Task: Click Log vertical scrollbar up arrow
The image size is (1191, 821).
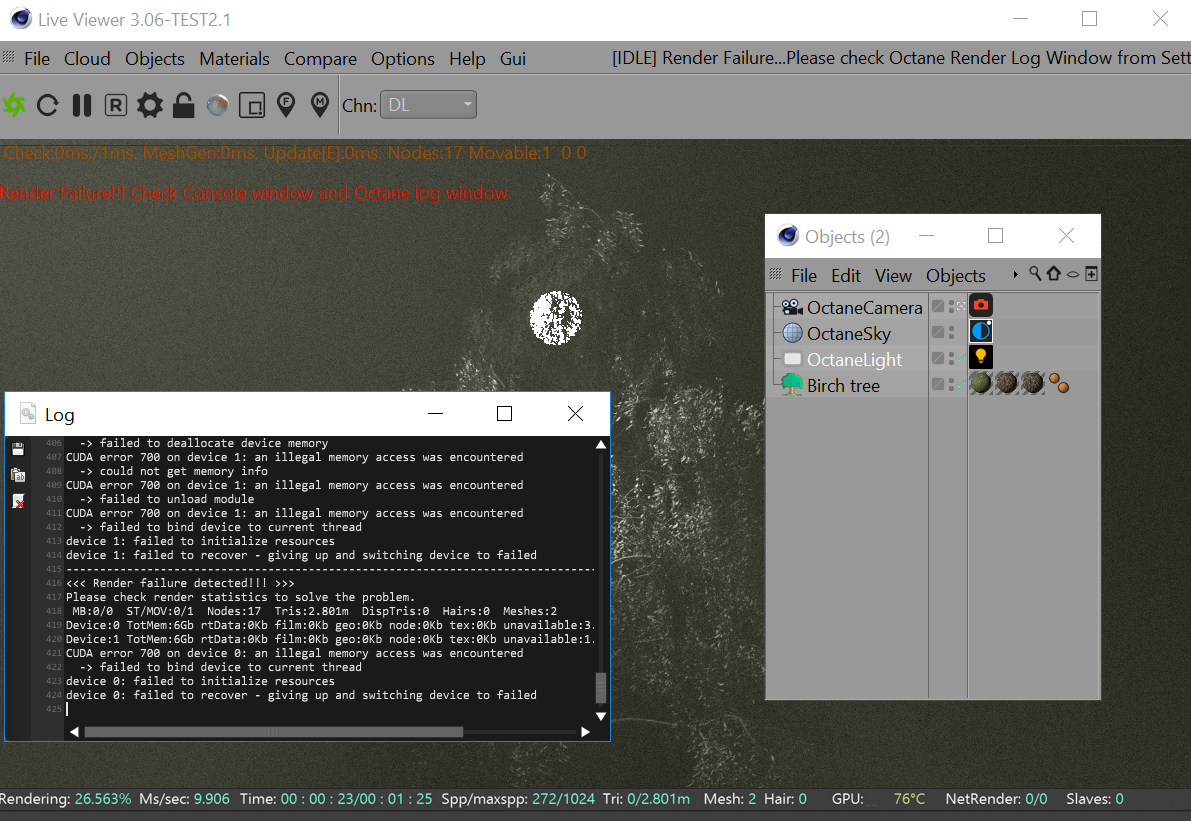Action: click(601, 444)
